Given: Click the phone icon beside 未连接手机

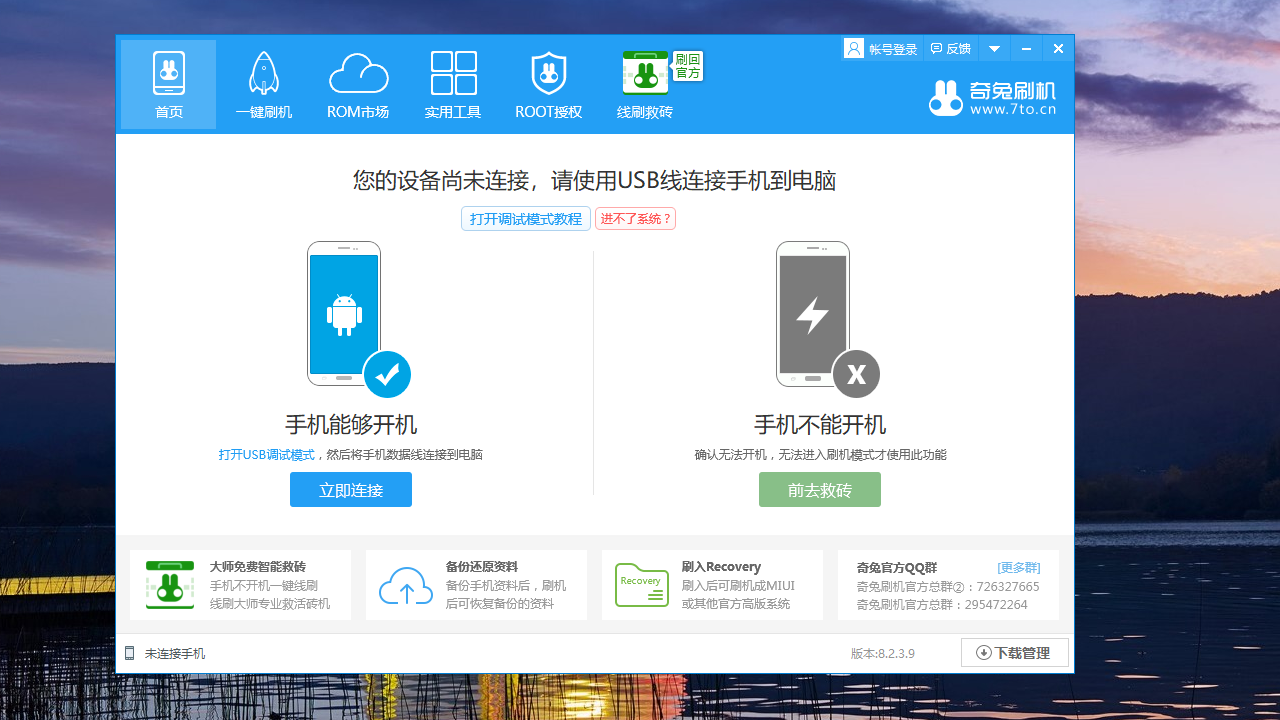Looking at the screenshot, I should 130,652.
